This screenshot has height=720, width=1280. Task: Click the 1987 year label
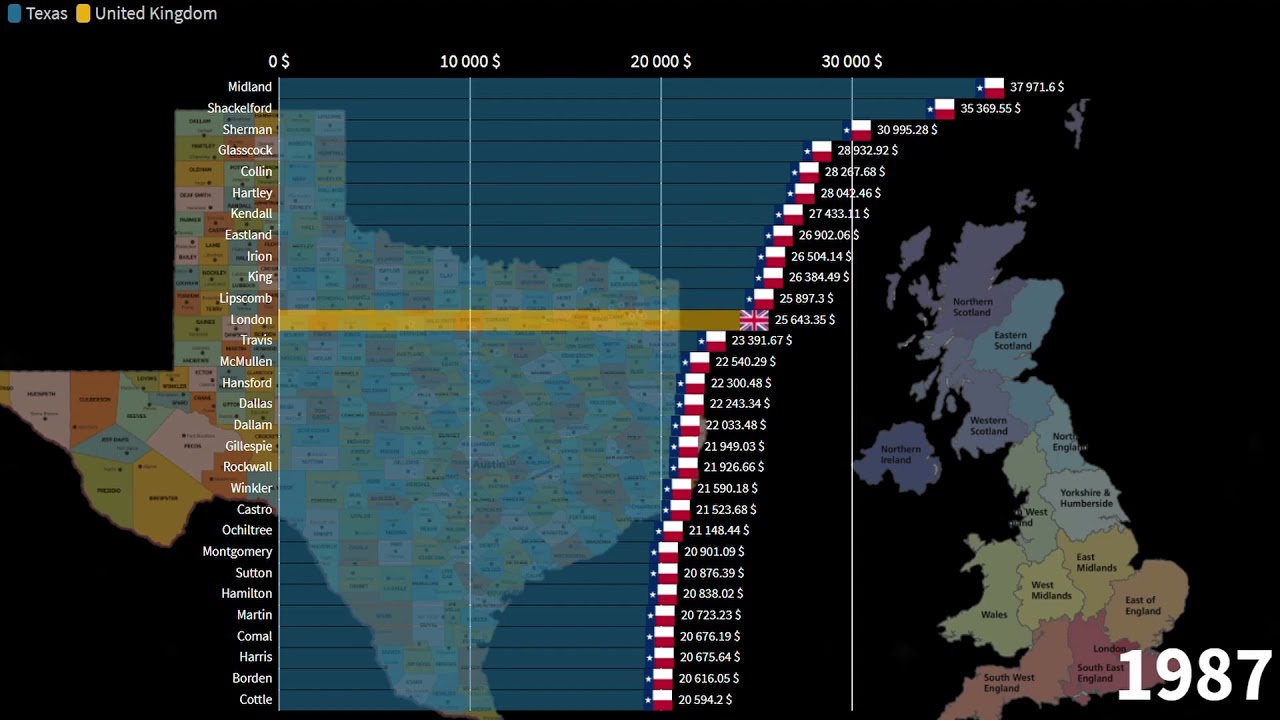(1193, 676)
